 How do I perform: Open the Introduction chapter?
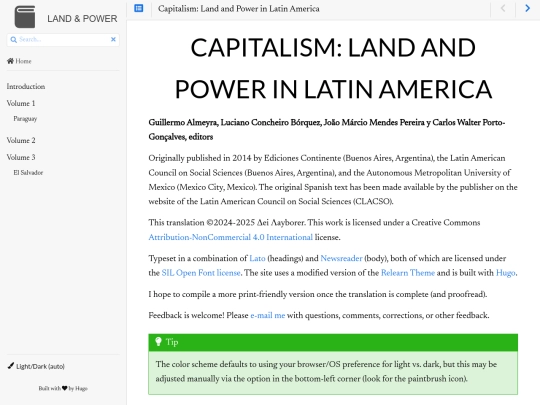click(26, 86)
